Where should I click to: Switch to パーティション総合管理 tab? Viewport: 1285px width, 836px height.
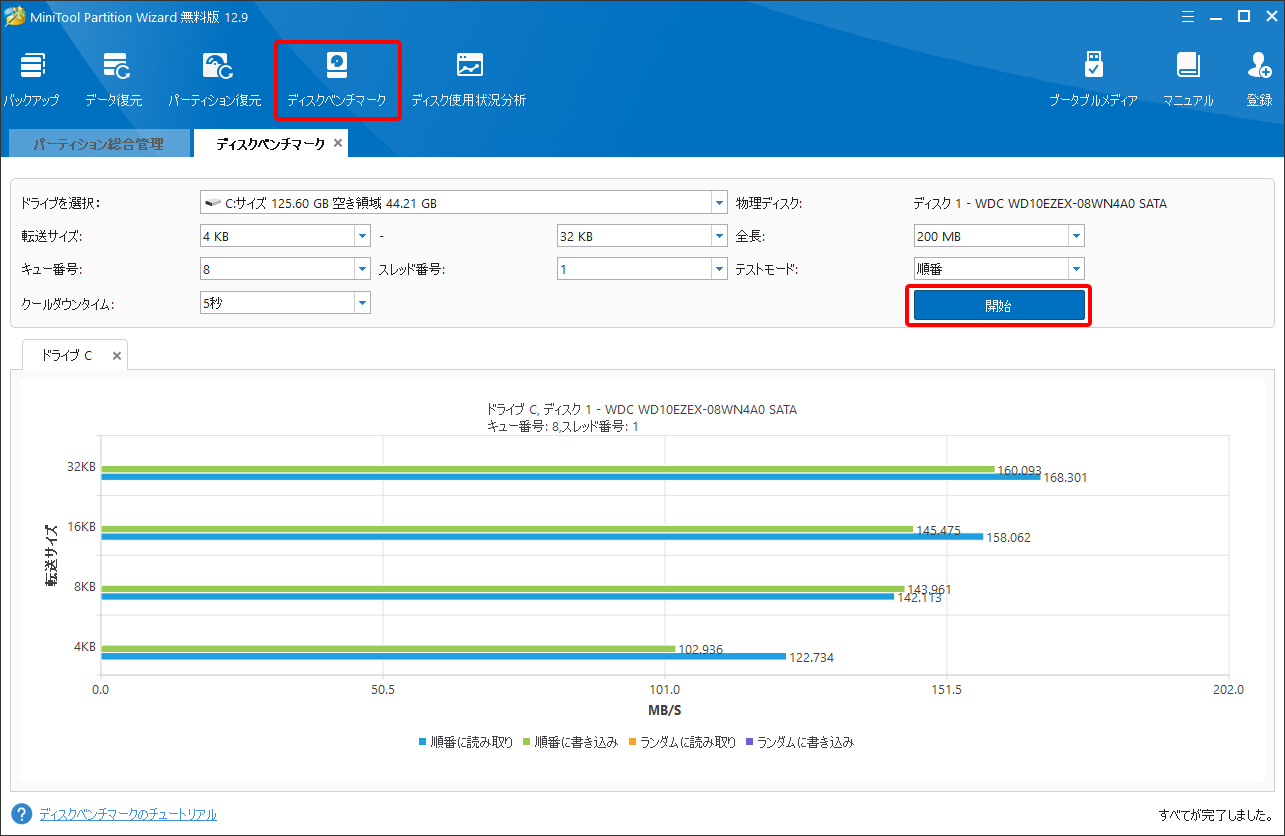[x=98, y=144]
